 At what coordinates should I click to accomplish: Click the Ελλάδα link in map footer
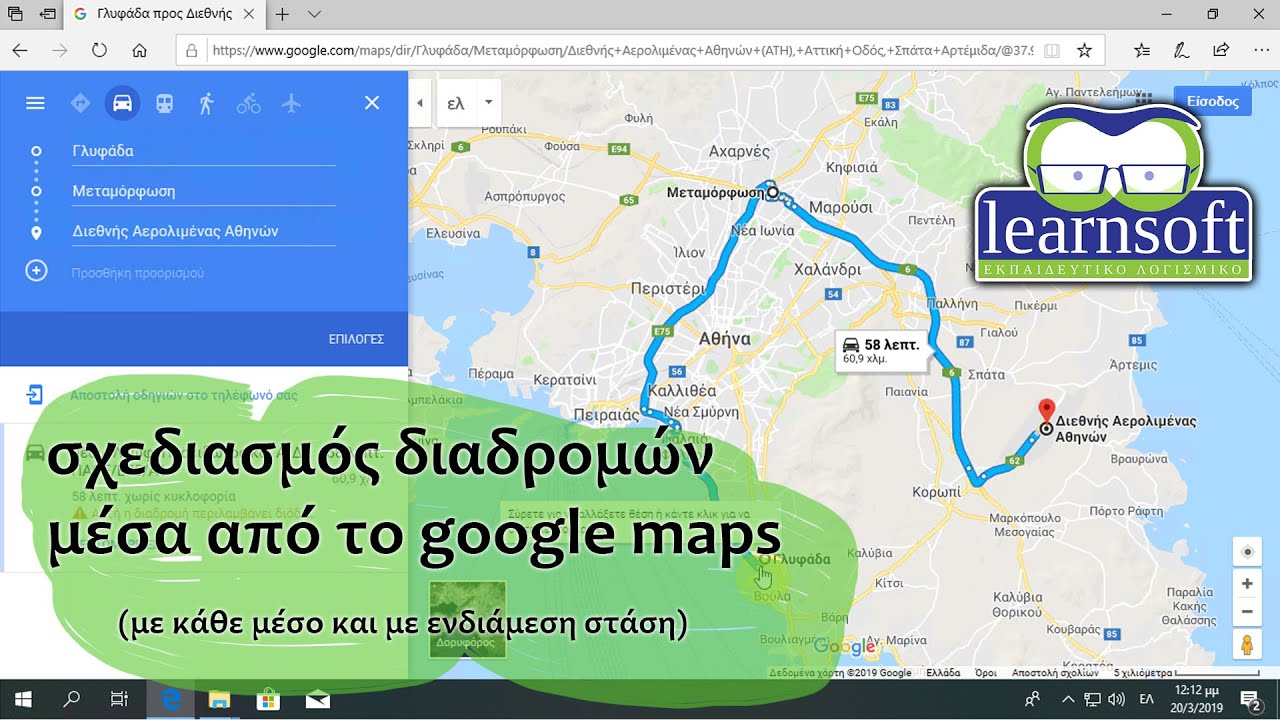tap(943, 673)
